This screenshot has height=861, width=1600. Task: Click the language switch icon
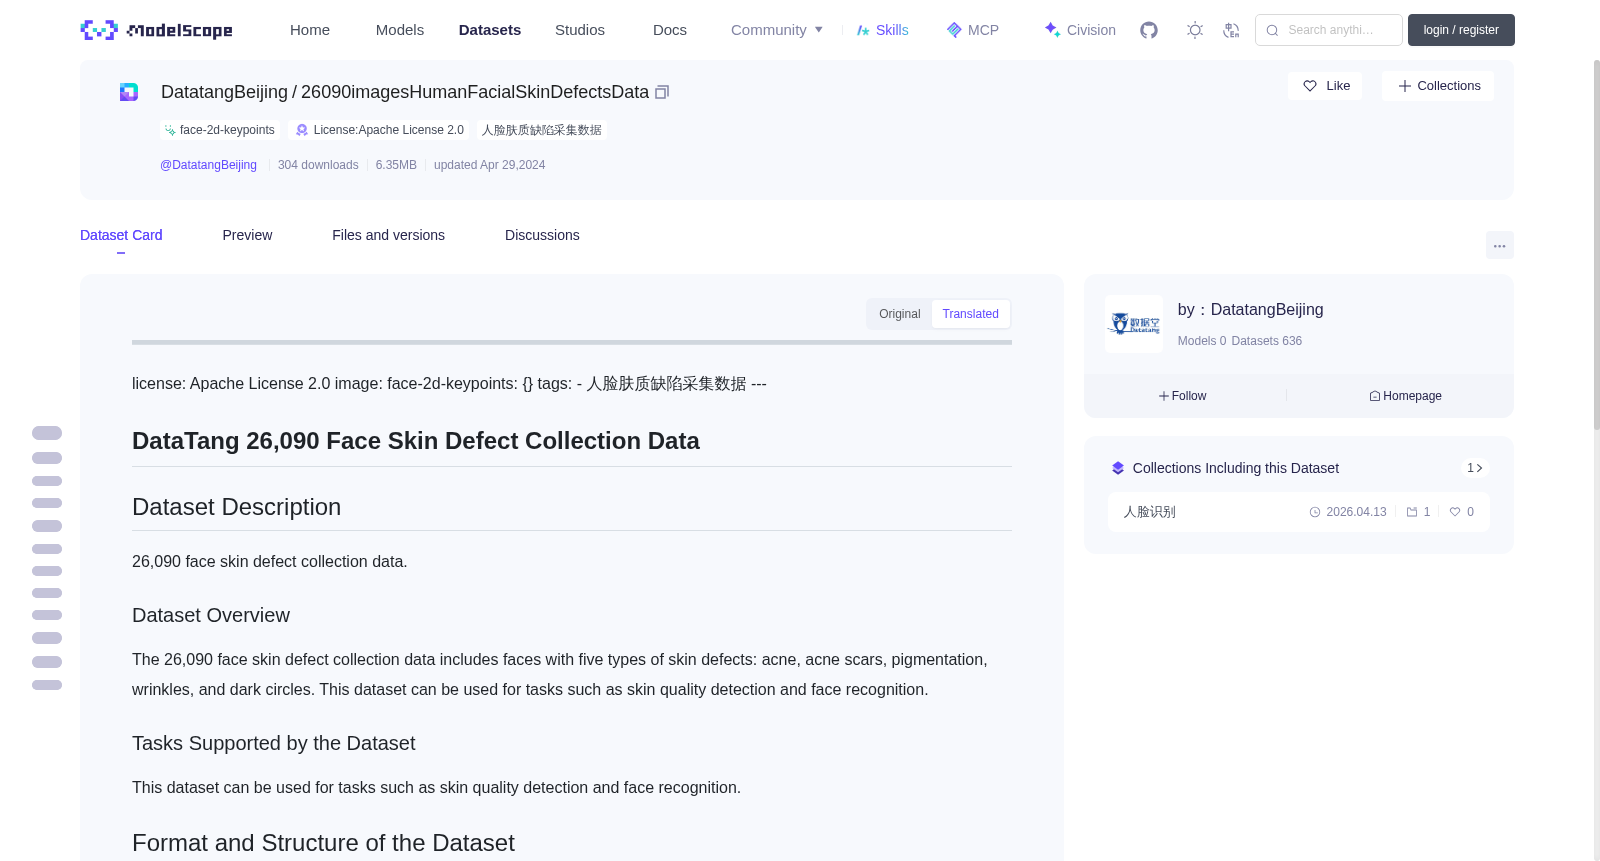(1231, 30)
